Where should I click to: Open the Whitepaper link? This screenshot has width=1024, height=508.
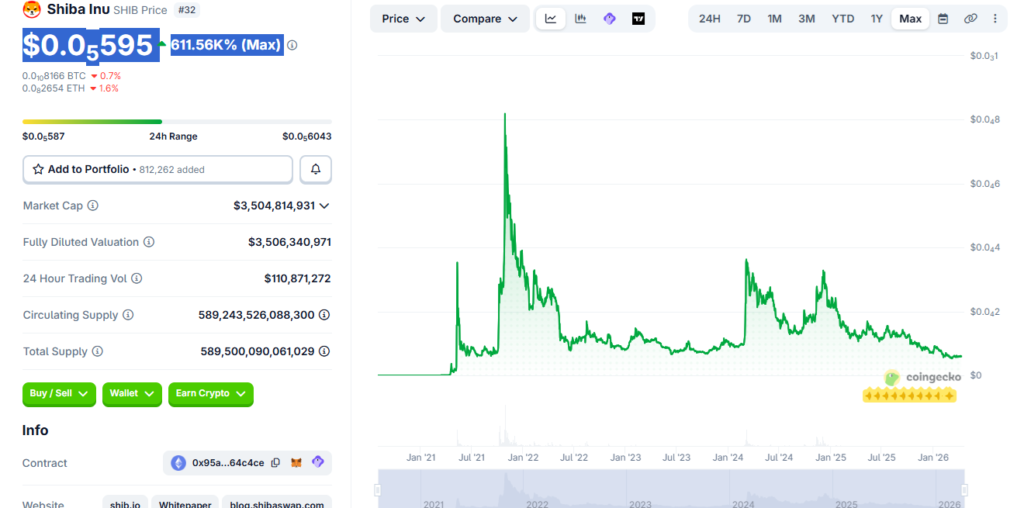185,503
